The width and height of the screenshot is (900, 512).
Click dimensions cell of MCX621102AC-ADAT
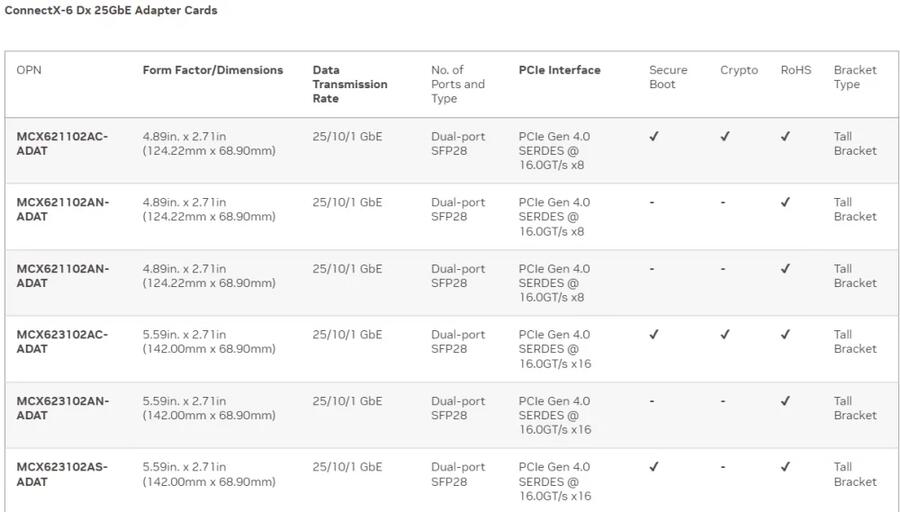click(209, 143)
